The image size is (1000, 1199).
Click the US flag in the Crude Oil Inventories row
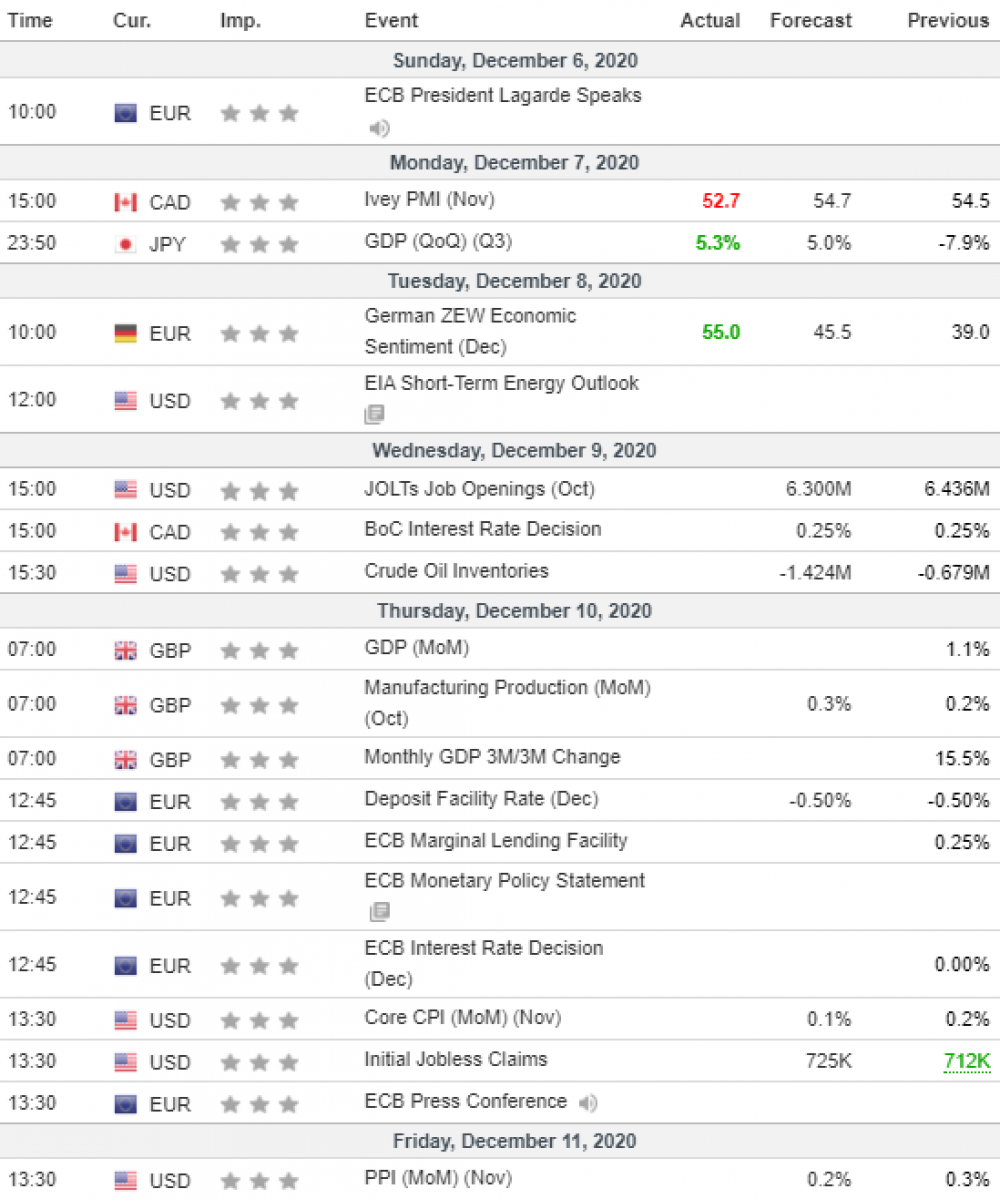(x=125, y=574)
